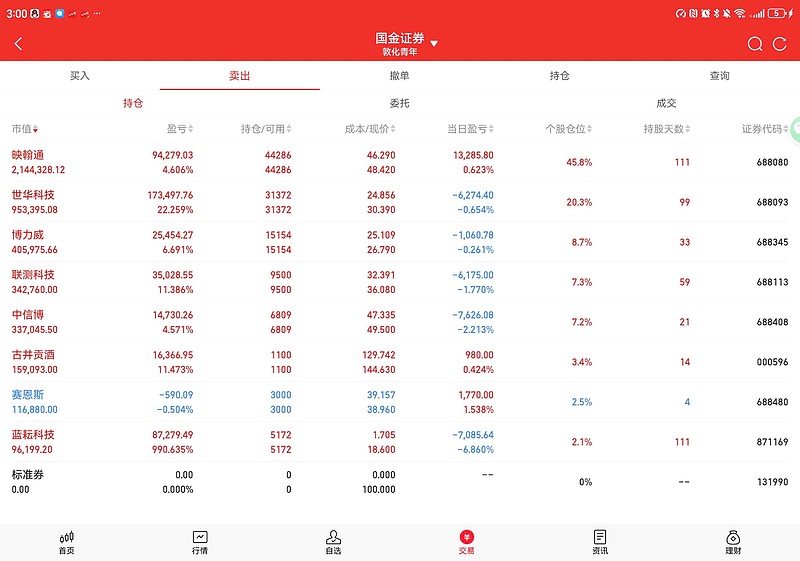Switch to the 撤单 tab

[x=399, y=76]
